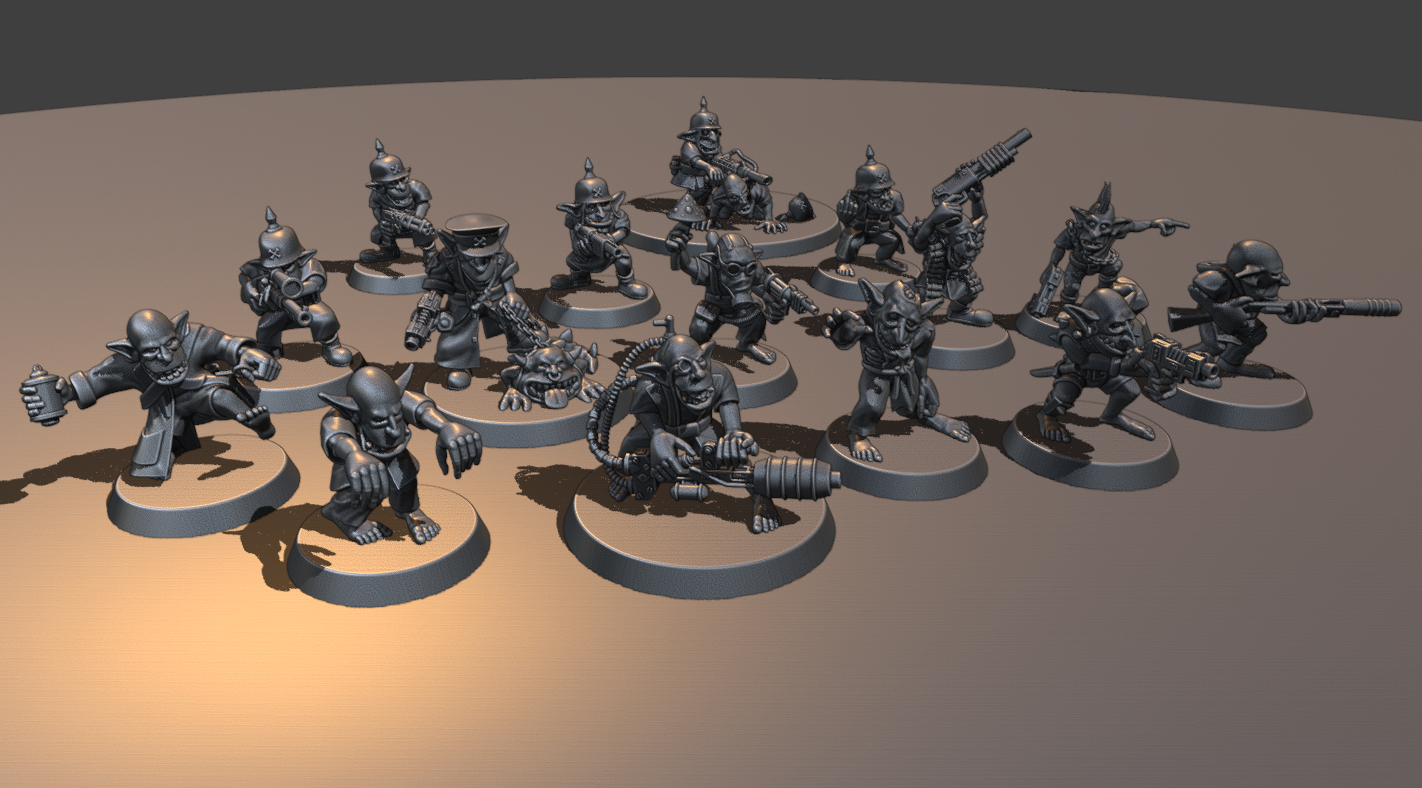The width and height of the screenshot is (1422, 788).
Task: Select the crouching spiked-helmet goblin beside raised-gun goblin
Action: point(868,215)
